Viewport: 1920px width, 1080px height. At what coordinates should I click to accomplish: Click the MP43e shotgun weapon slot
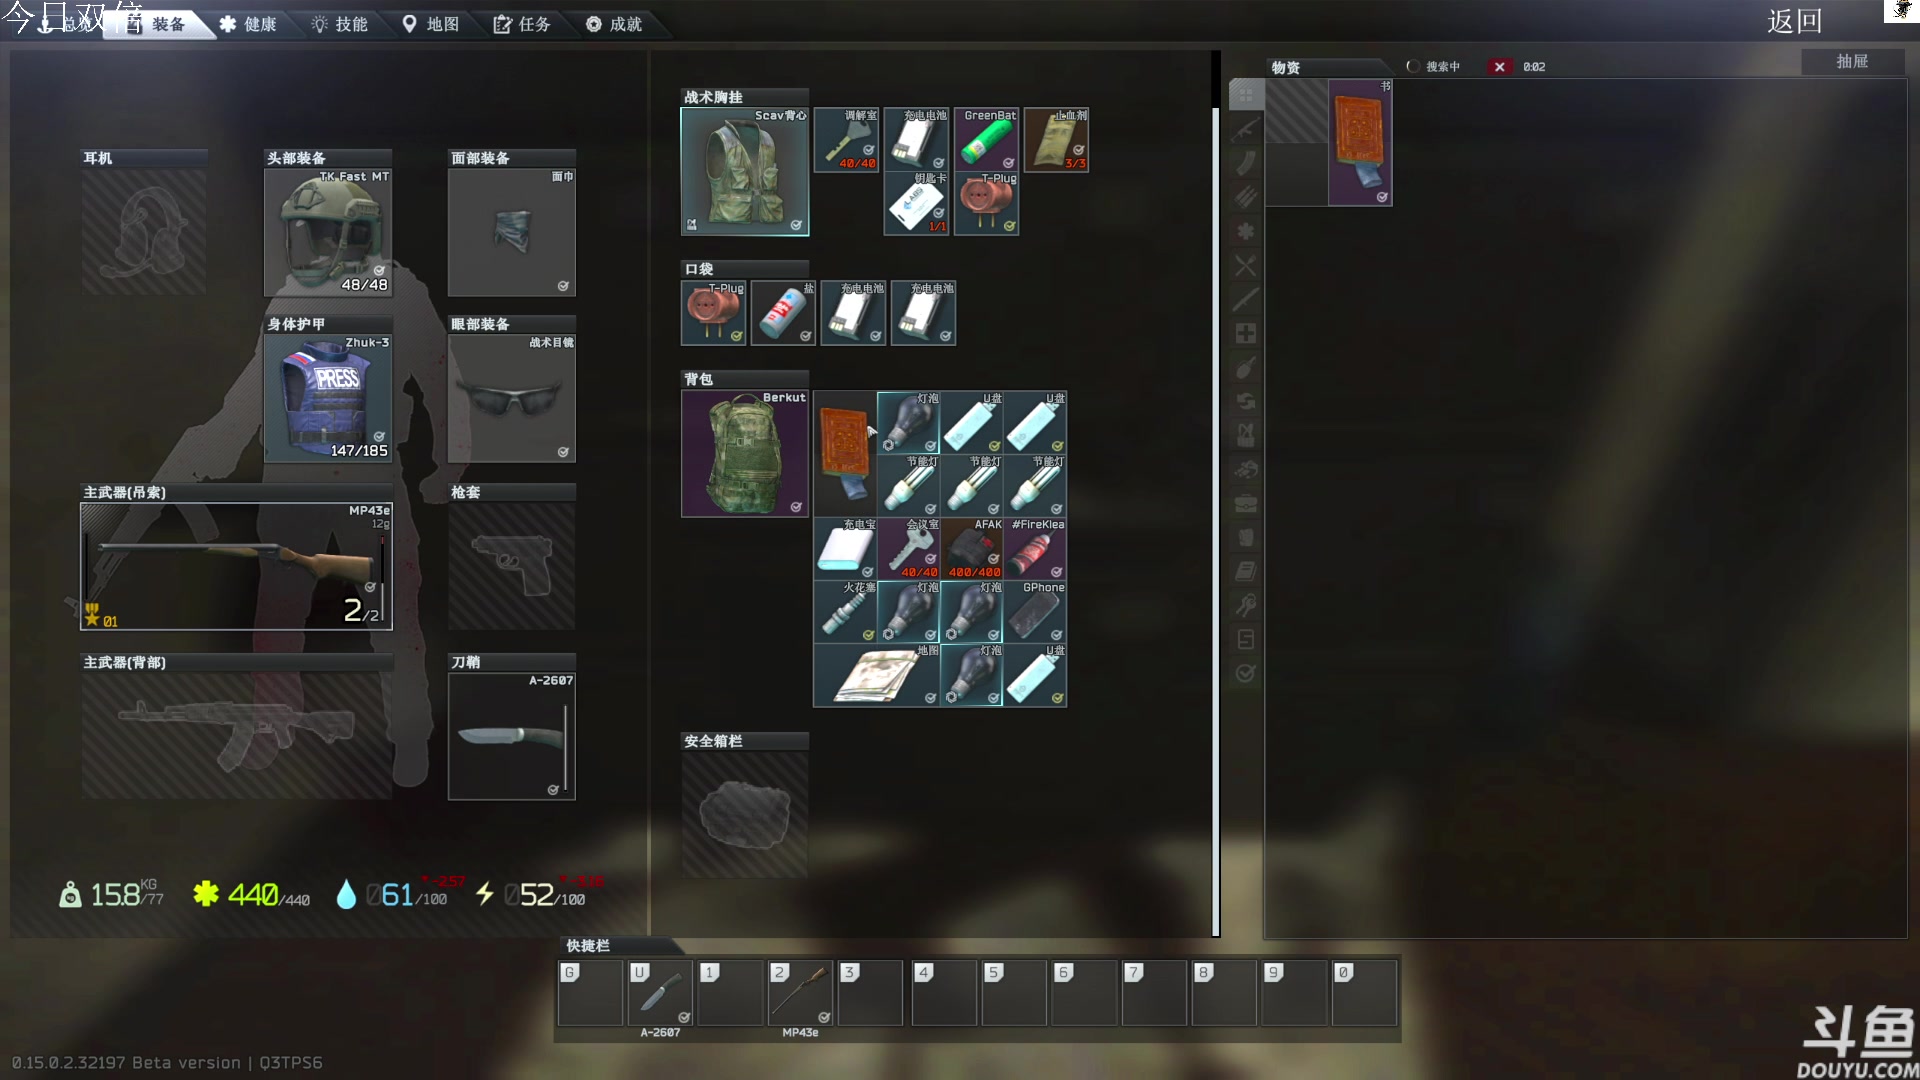coord(236,566)
